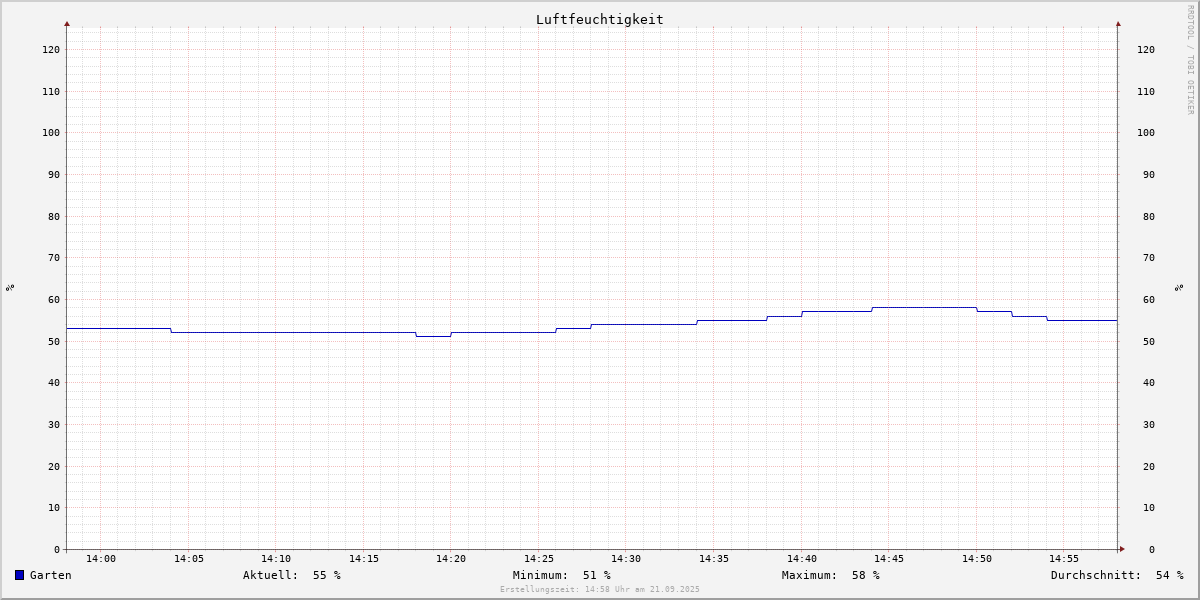
Task: Click the Garten legend label
Action: click(51, 575)
